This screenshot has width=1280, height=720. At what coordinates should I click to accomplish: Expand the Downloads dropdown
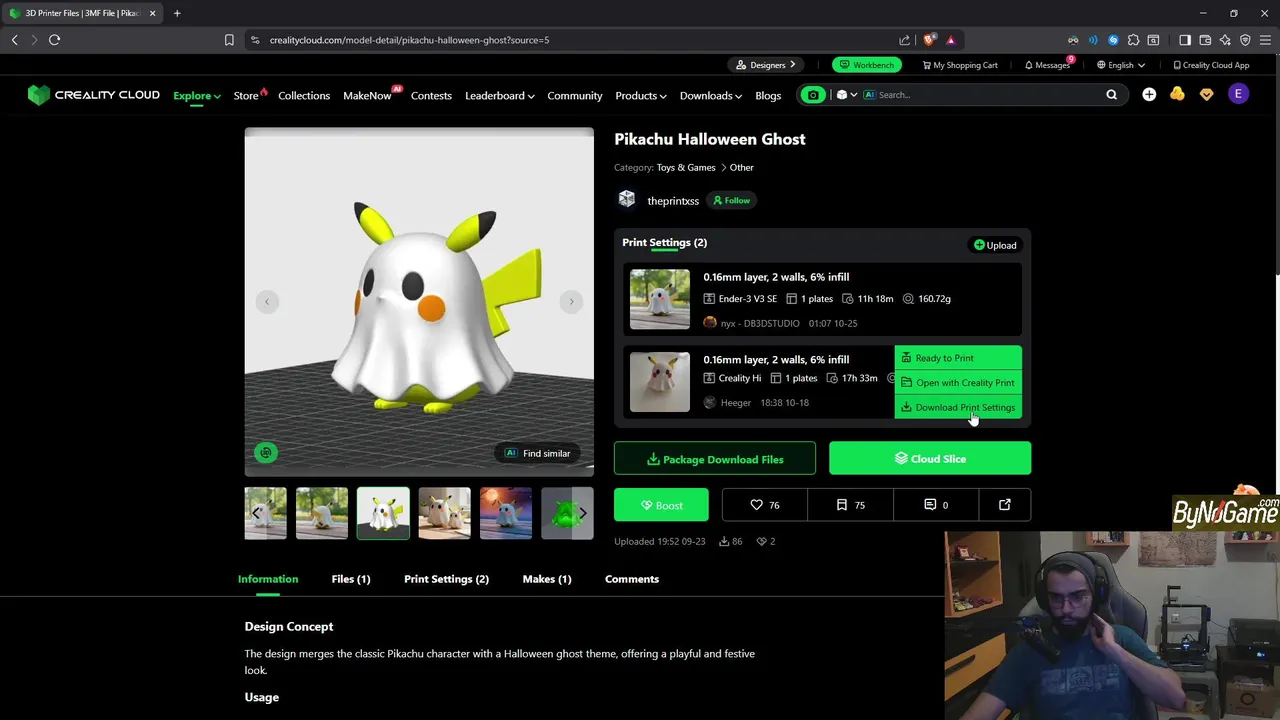pos(710,96)
